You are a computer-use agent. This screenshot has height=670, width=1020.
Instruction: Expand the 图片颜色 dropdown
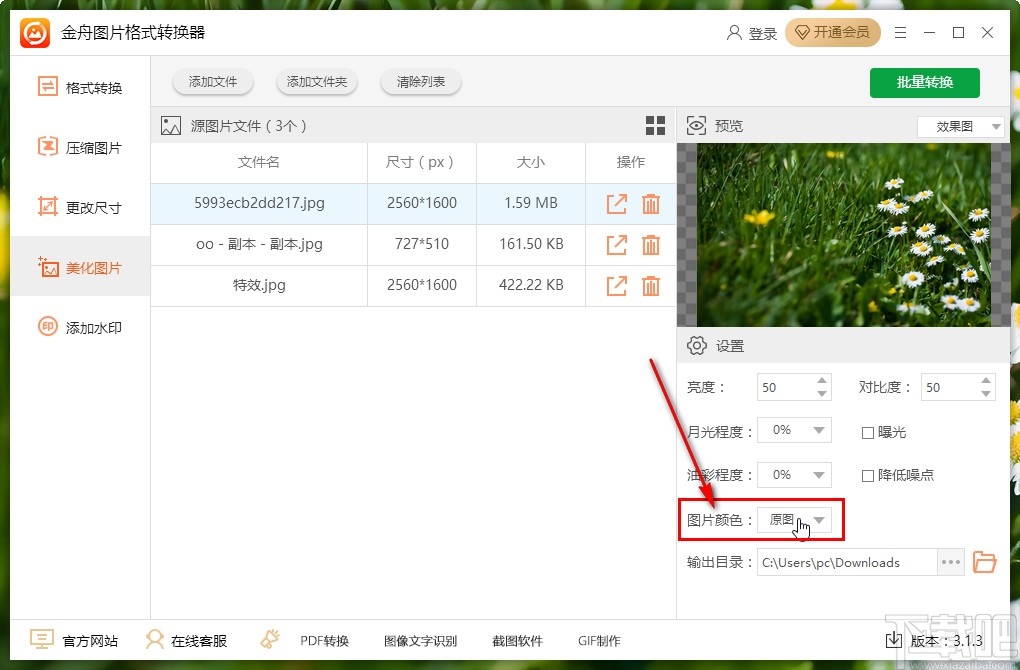[x=794, y=520]
